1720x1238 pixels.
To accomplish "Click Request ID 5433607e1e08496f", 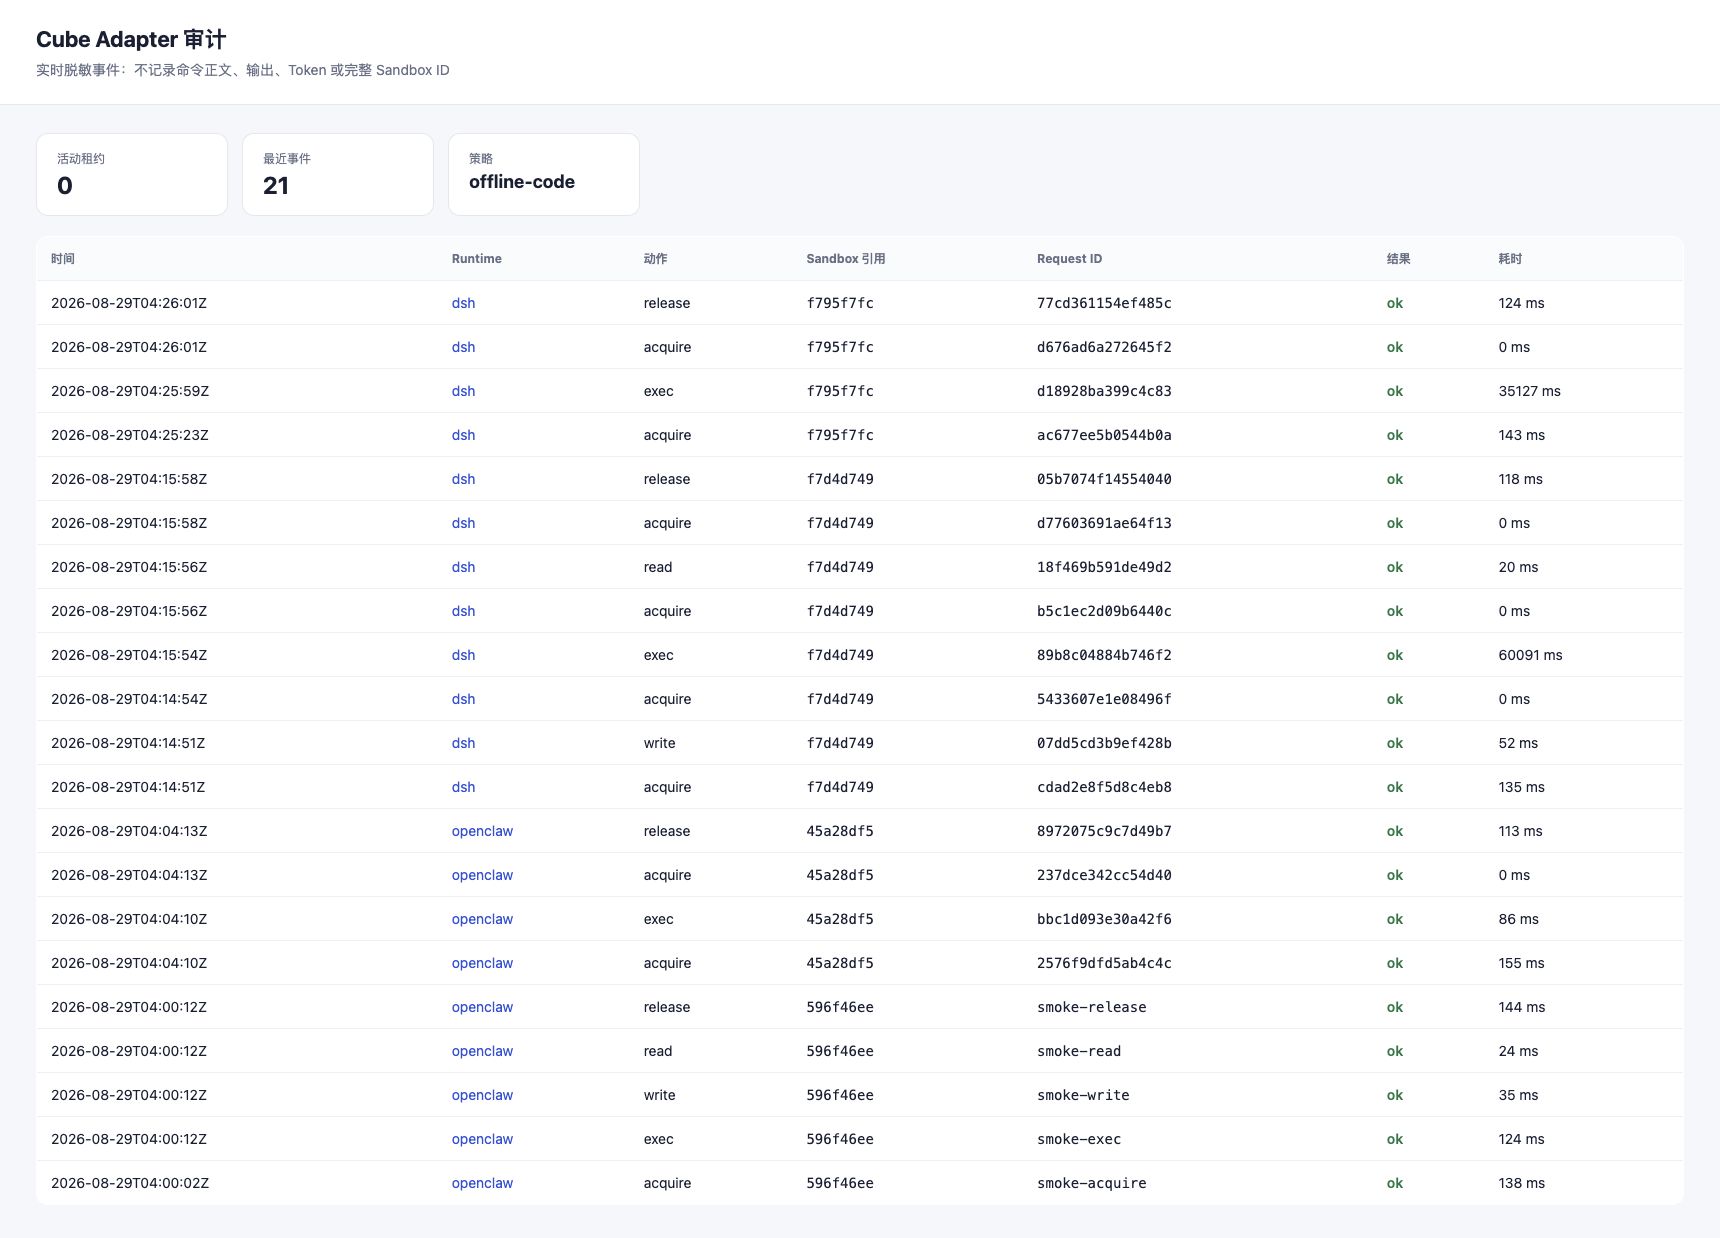I will coord(1104,699).
